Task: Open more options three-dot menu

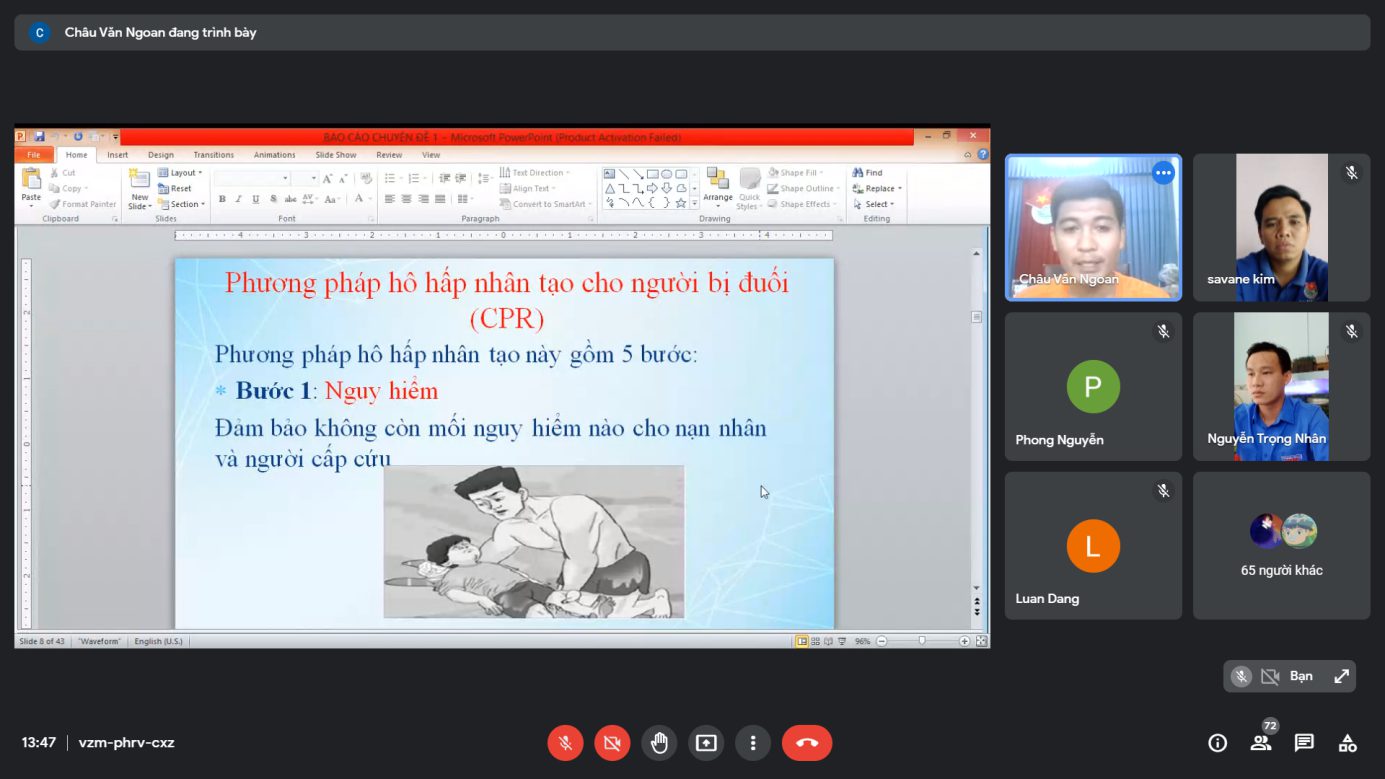Action: [753, 743]
